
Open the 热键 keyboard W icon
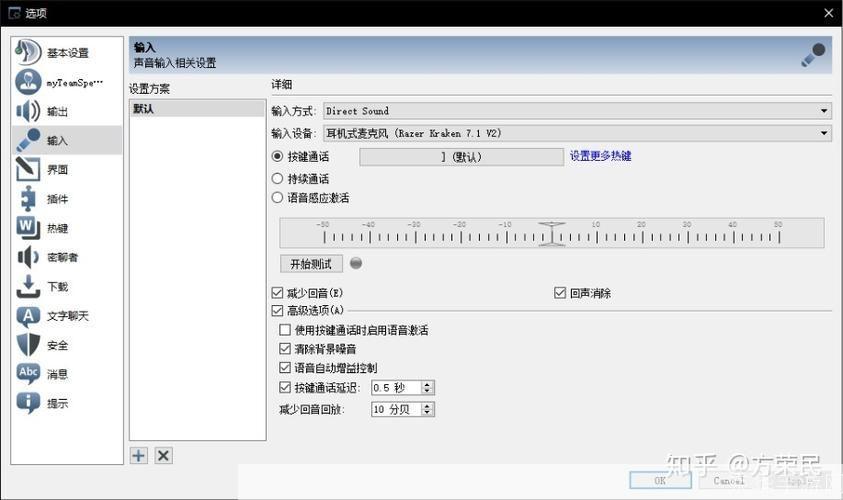[28, 227]
